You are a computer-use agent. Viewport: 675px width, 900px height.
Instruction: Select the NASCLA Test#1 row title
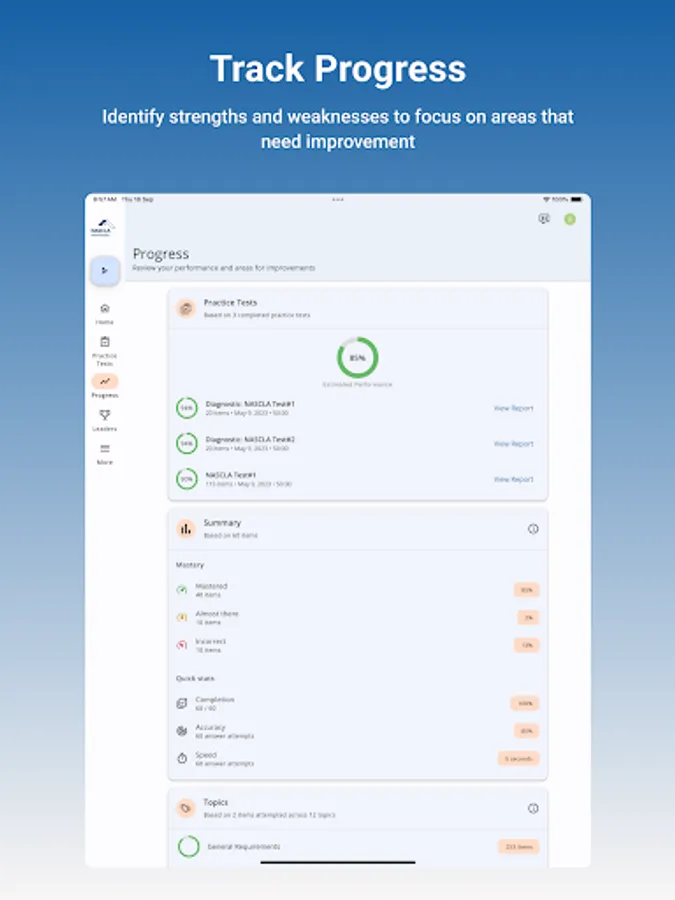coord(231,475)
